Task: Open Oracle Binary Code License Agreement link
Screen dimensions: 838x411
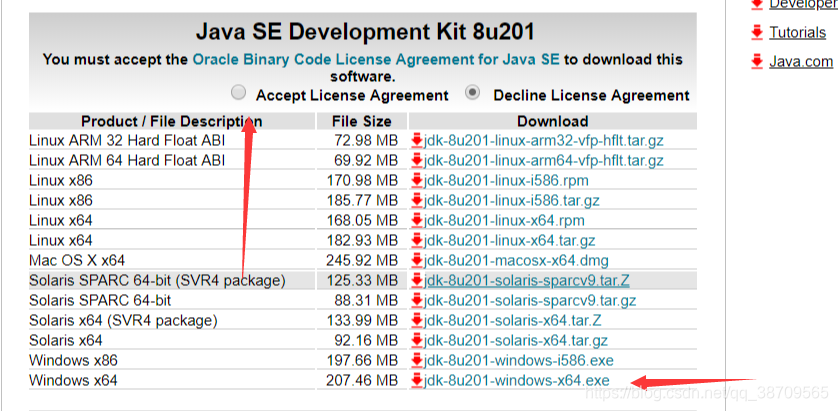Action: coord(376,59)
